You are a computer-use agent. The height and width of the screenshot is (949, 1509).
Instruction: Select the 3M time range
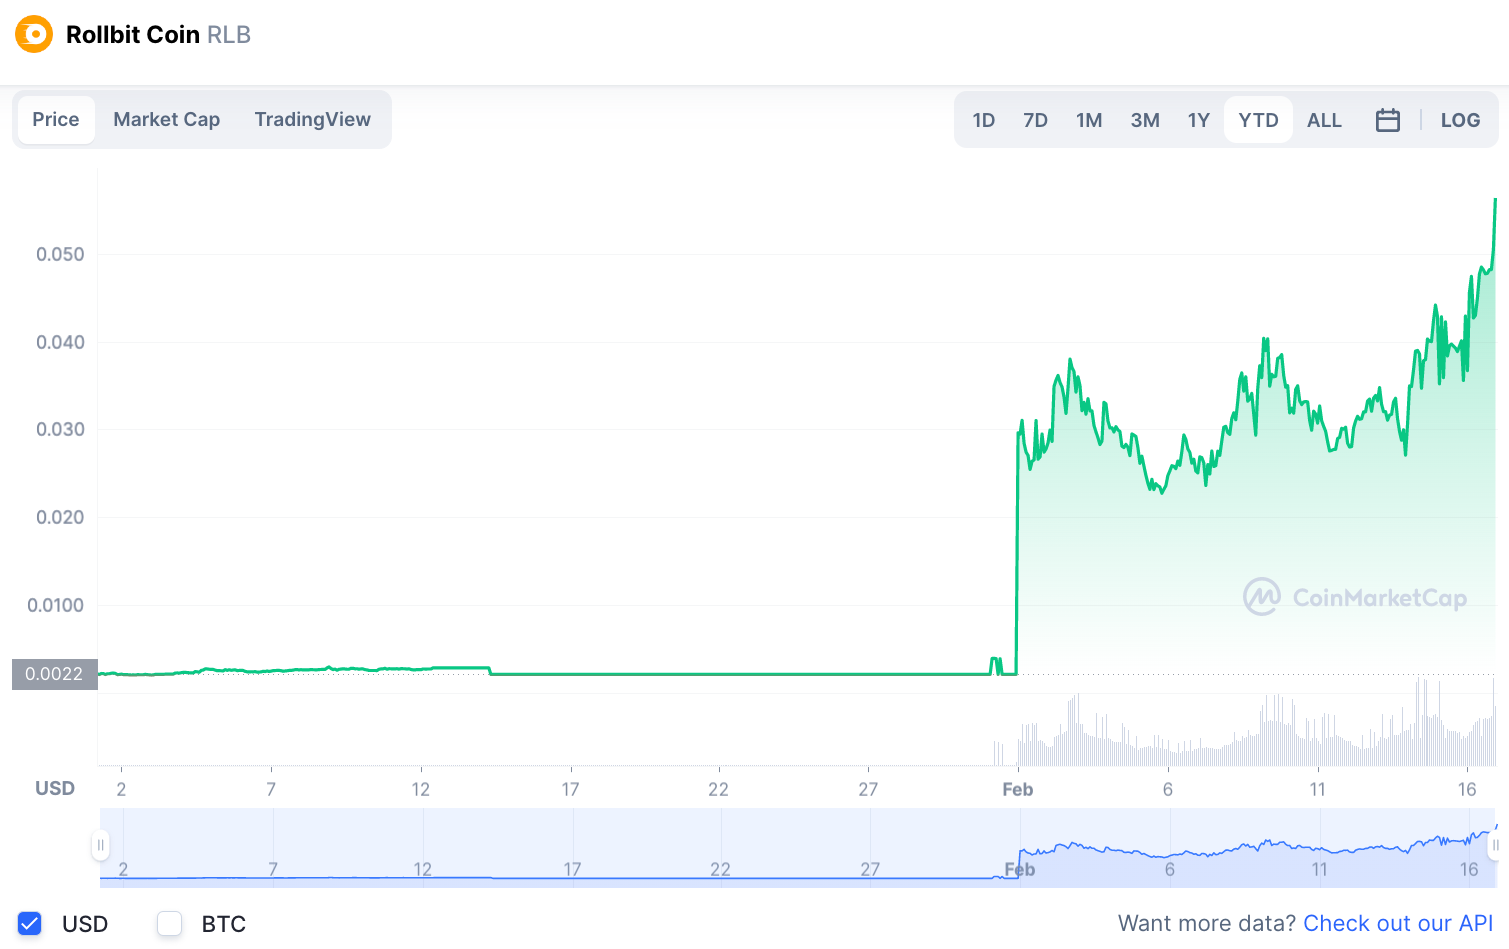click(1145, 120)
